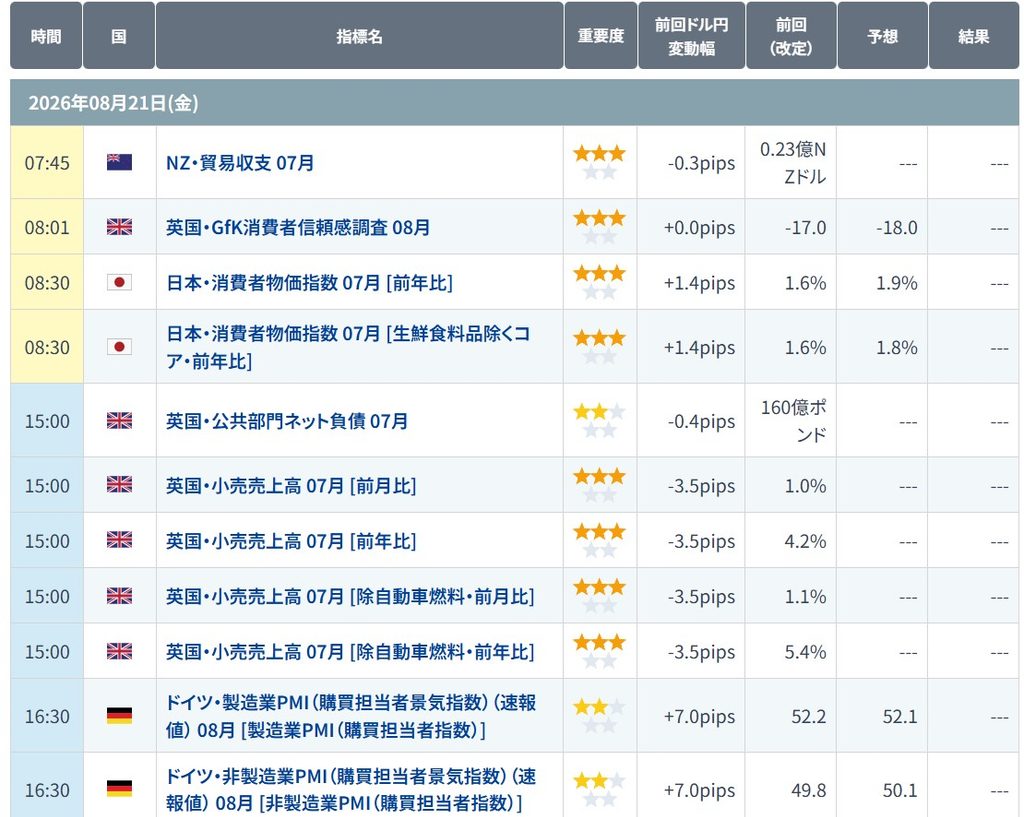Screen dimensions: 1024x817
Task: Open NZ・貿易収支 07月 indicator link
Action: click(x=240, y=163)
